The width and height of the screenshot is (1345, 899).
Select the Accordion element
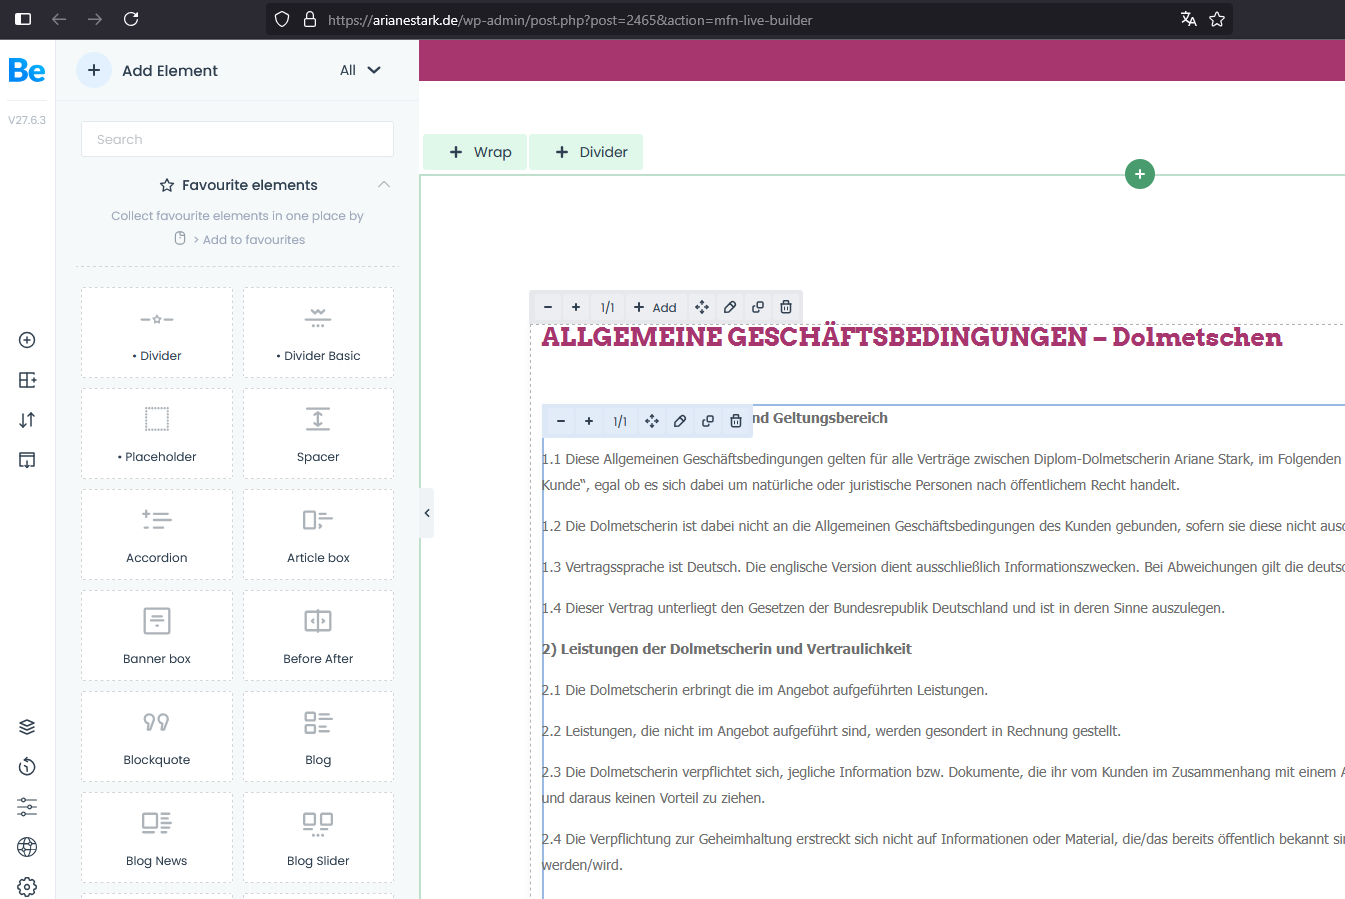tap(157, 535)
